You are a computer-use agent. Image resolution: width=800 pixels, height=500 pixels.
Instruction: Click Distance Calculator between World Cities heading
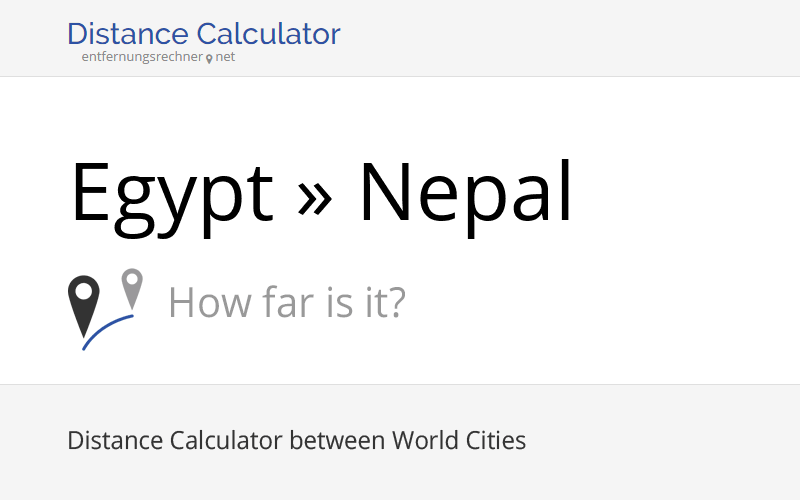pos(296,440)
